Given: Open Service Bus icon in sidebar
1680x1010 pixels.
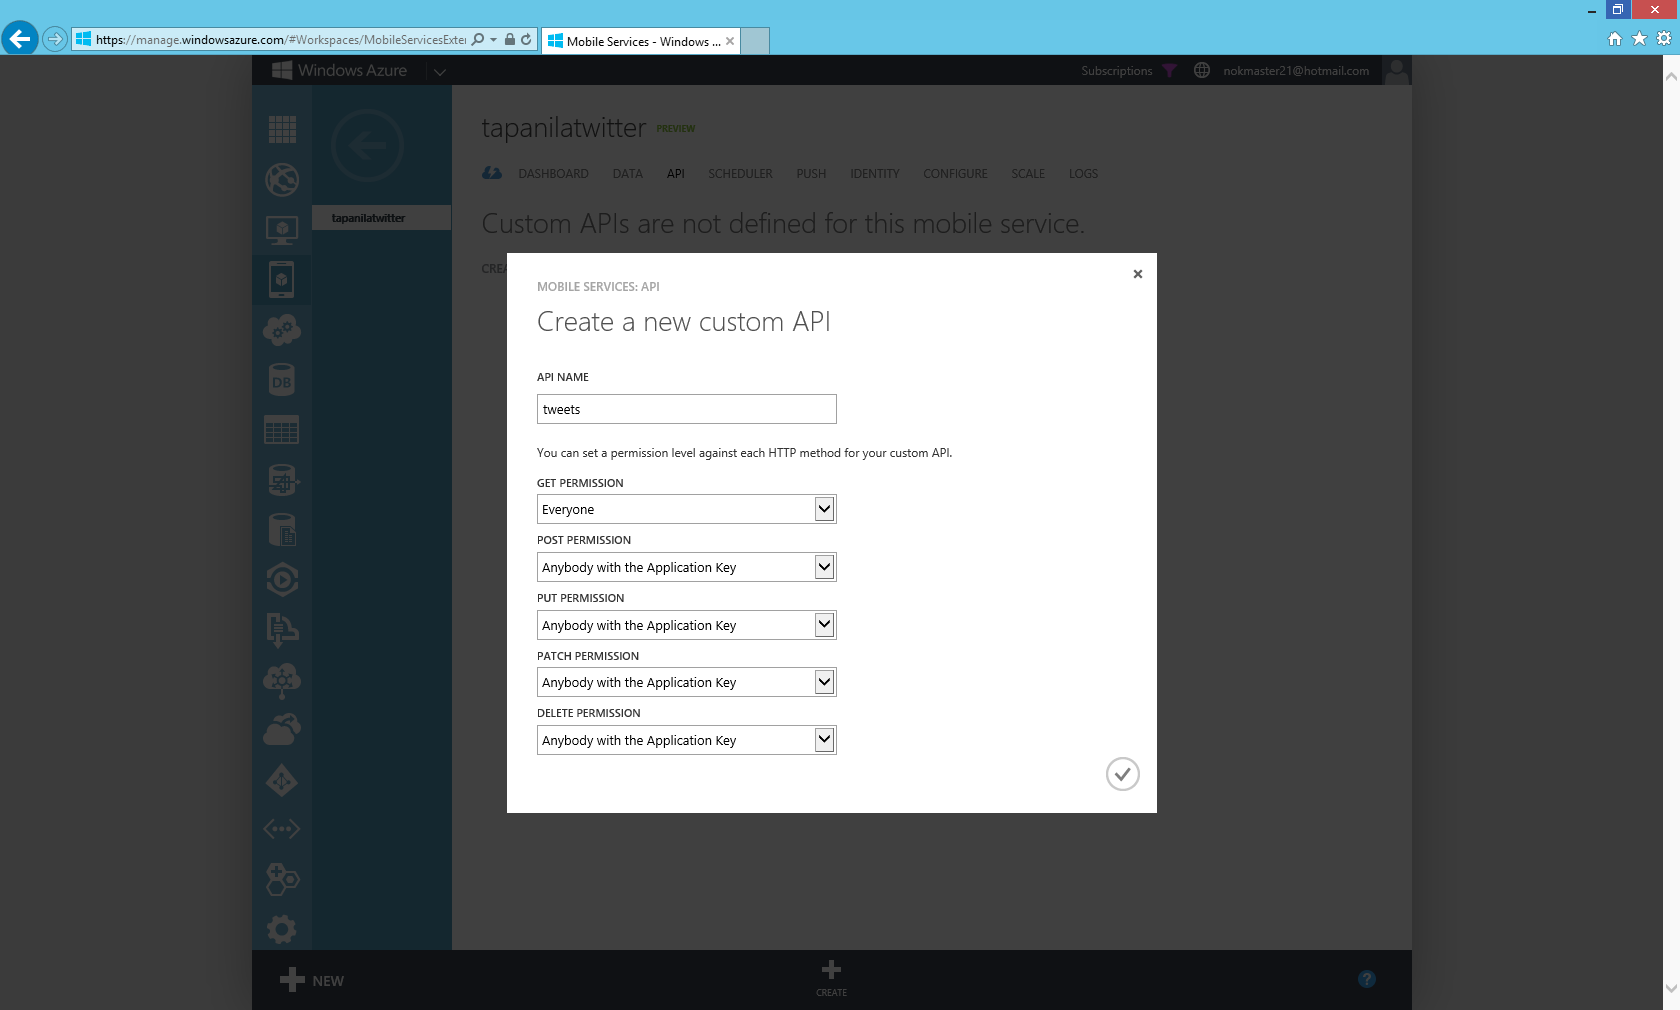Looking at the screenshot, I should tap(282, 630).
